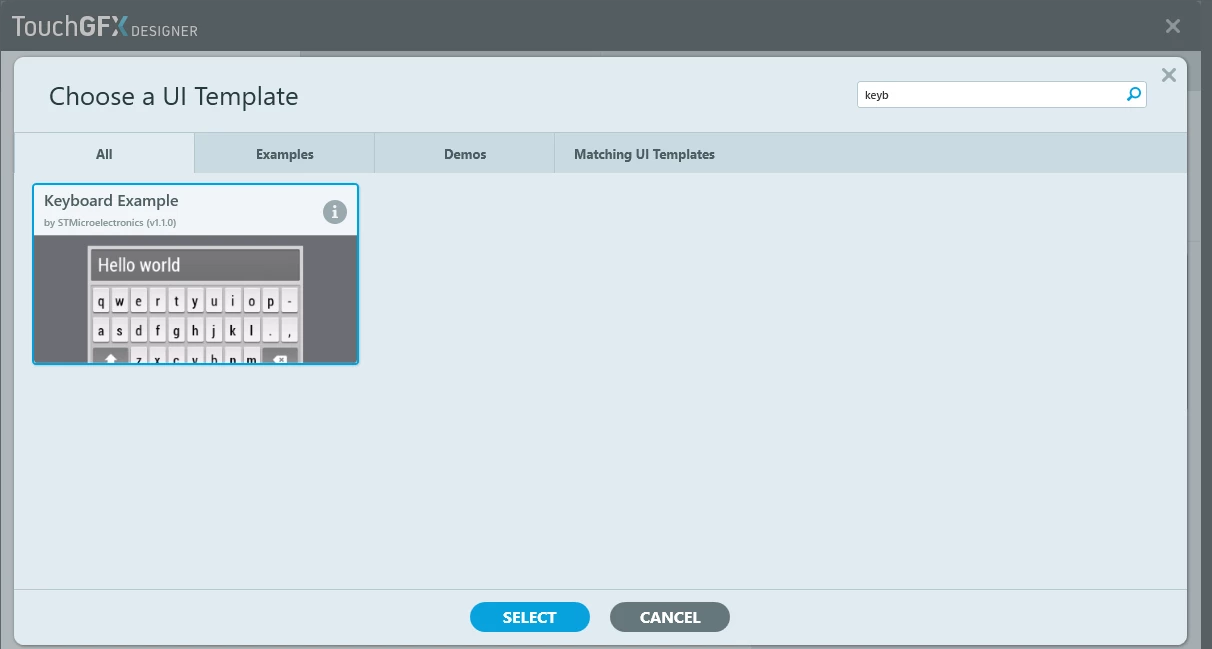Click the CANCEL button
This screenshot has width=1212, height=649.
670,617
